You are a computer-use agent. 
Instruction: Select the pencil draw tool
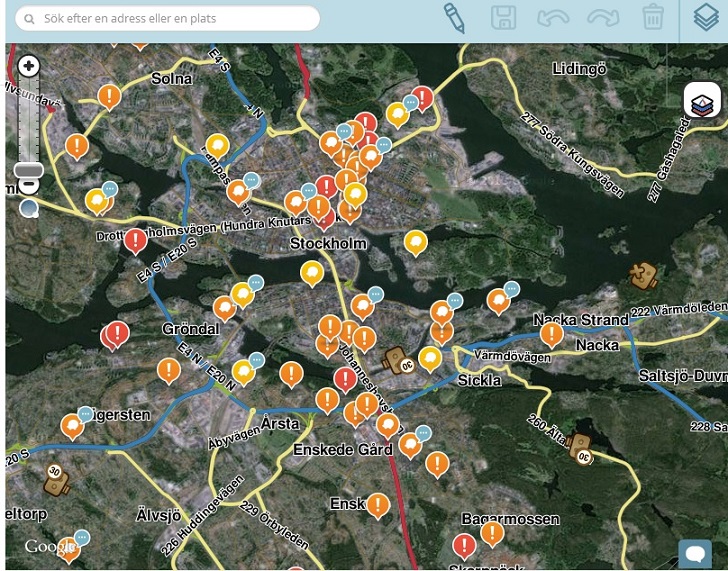pos(454,17)
